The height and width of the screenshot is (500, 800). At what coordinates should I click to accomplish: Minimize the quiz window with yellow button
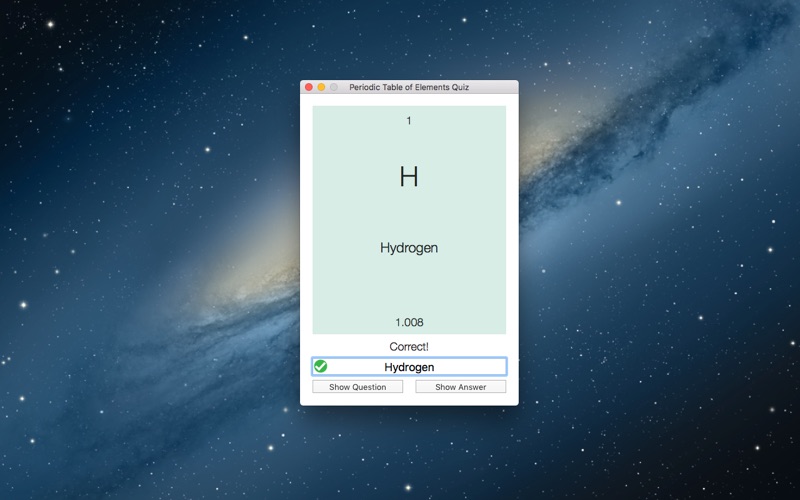click(x=321, y=88)
